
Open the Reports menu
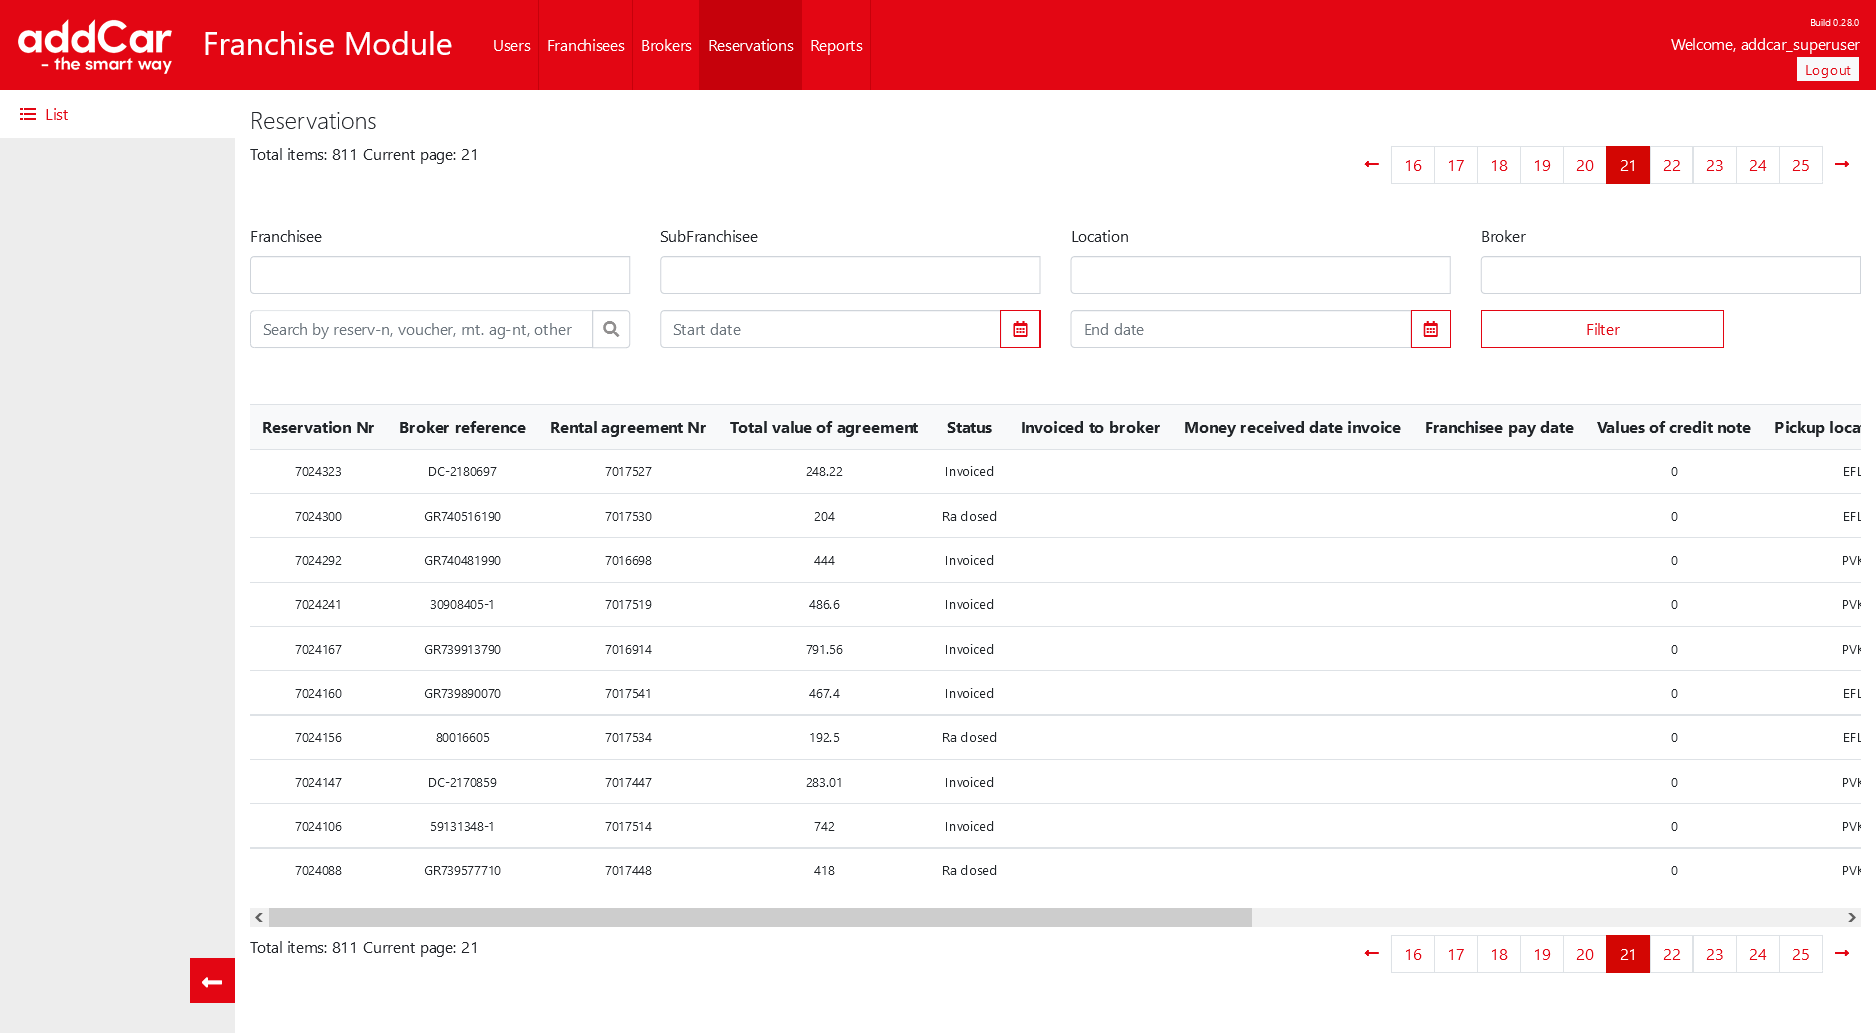(836, 45)
